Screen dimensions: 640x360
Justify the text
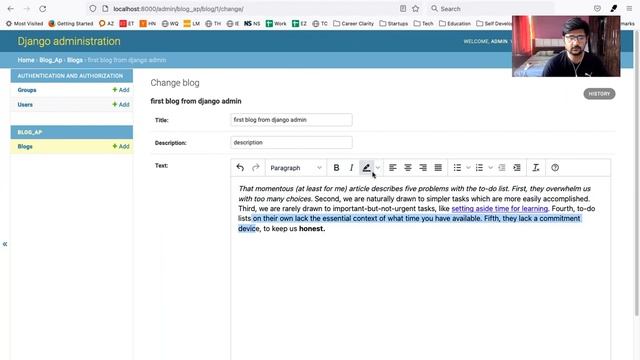point(438,168)
